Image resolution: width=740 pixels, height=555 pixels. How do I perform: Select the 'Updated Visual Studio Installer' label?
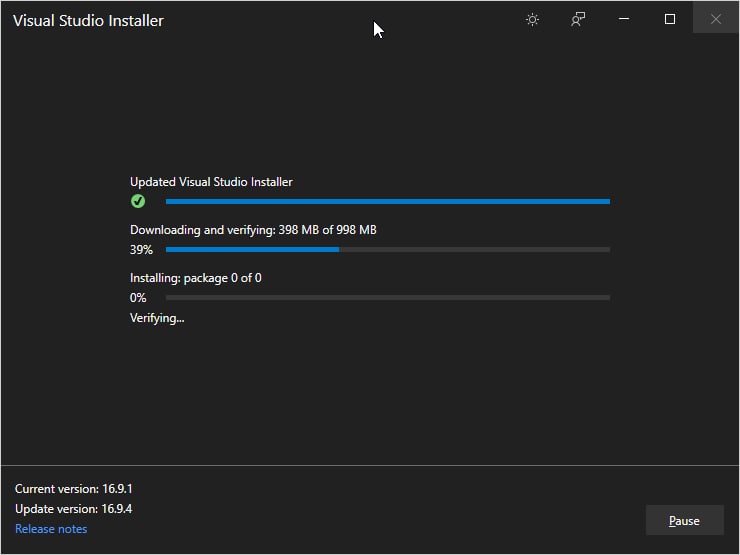(x=211, y=182)
